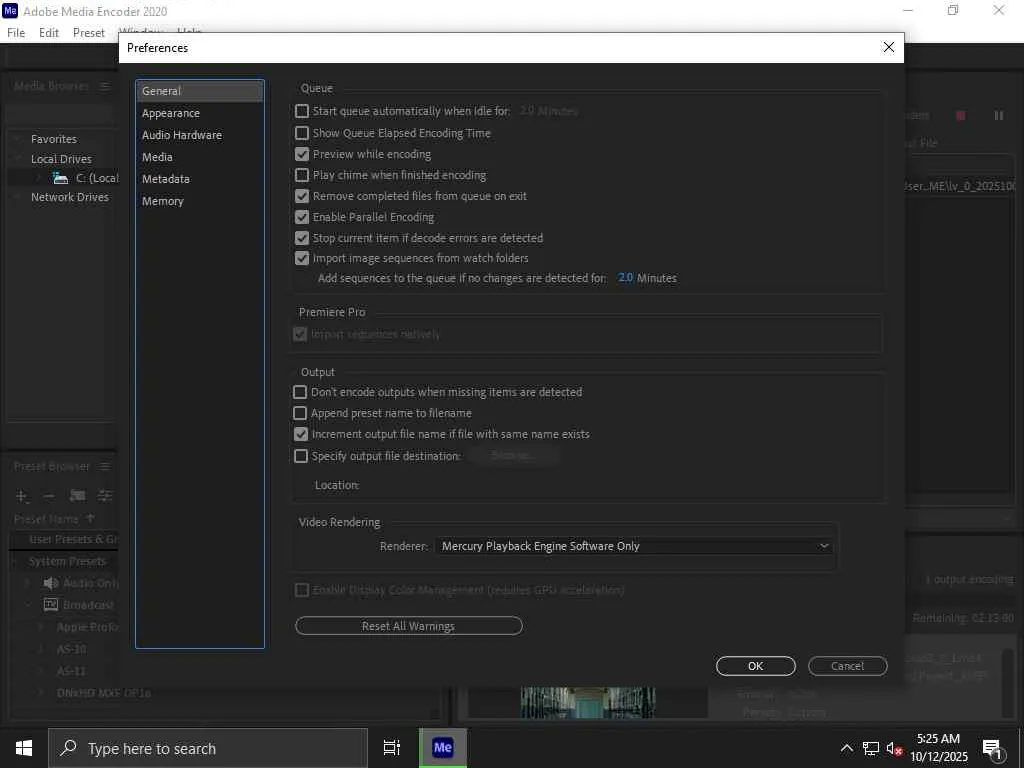Select the AS-10 preset row
This screenshot has height=768, width=1024.
(x=71, y=649)
